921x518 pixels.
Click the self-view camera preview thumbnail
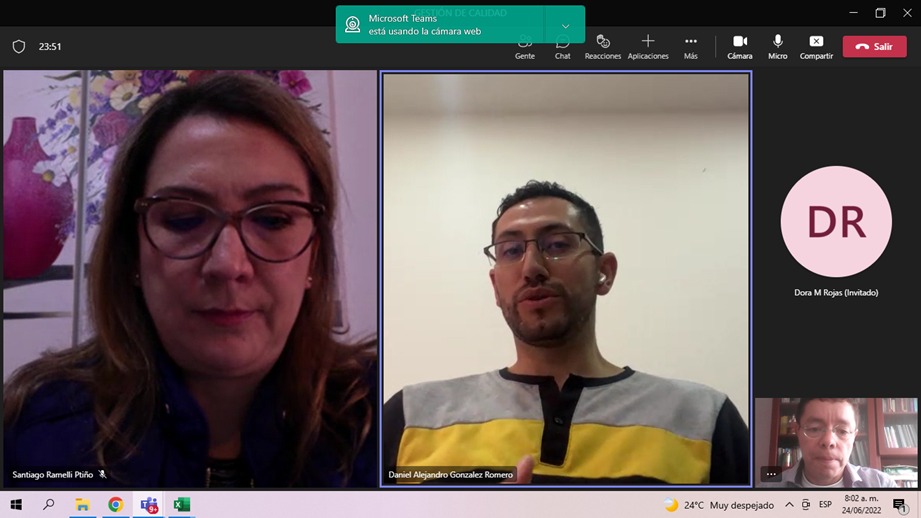tap(836, 443)
